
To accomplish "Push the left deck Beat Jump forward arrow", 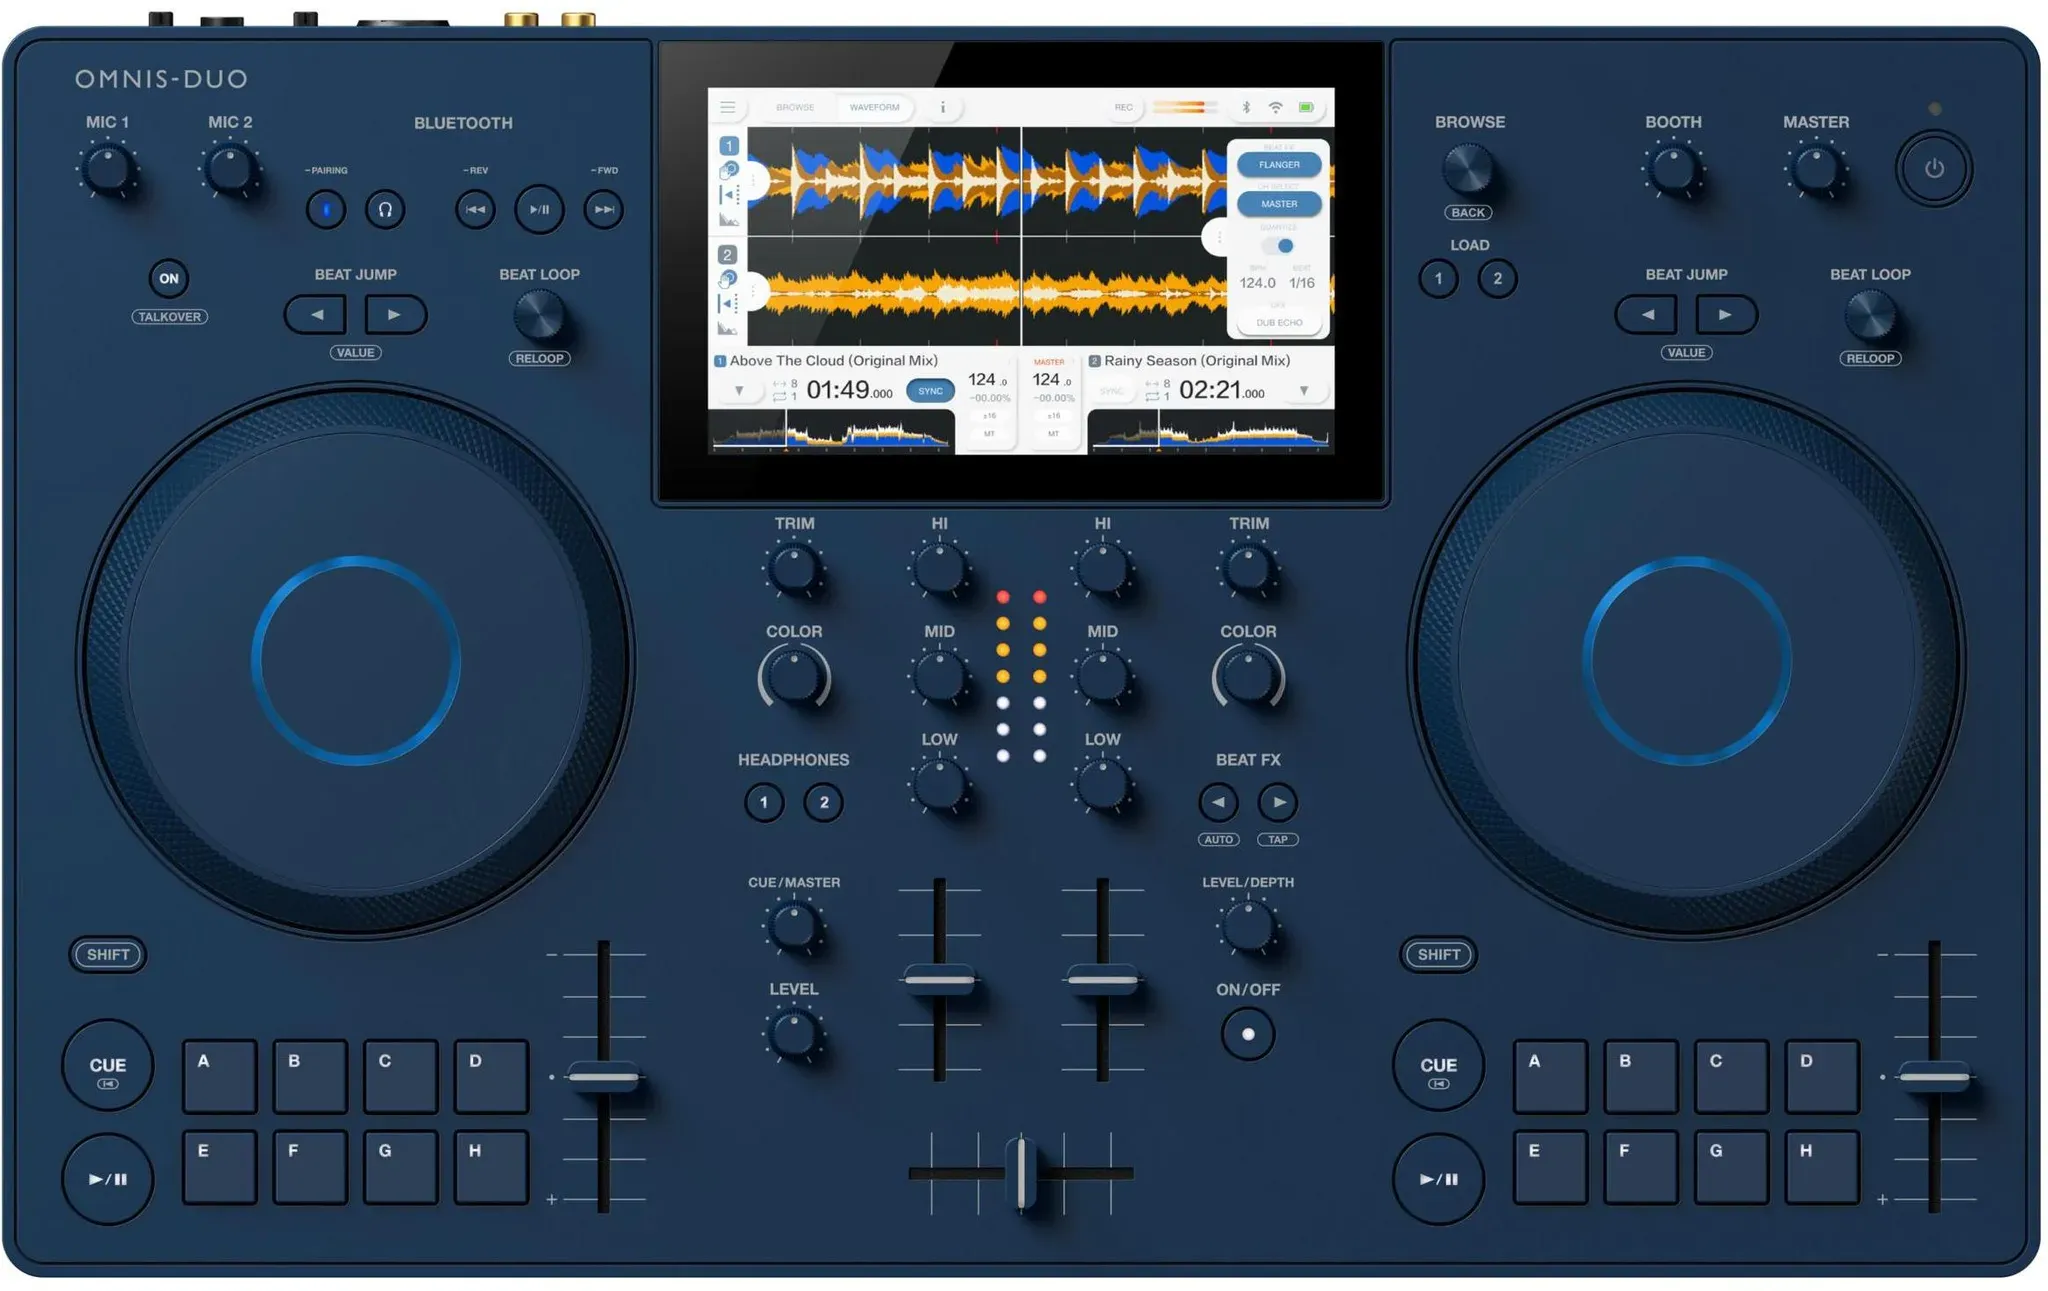I will [395, 314].
